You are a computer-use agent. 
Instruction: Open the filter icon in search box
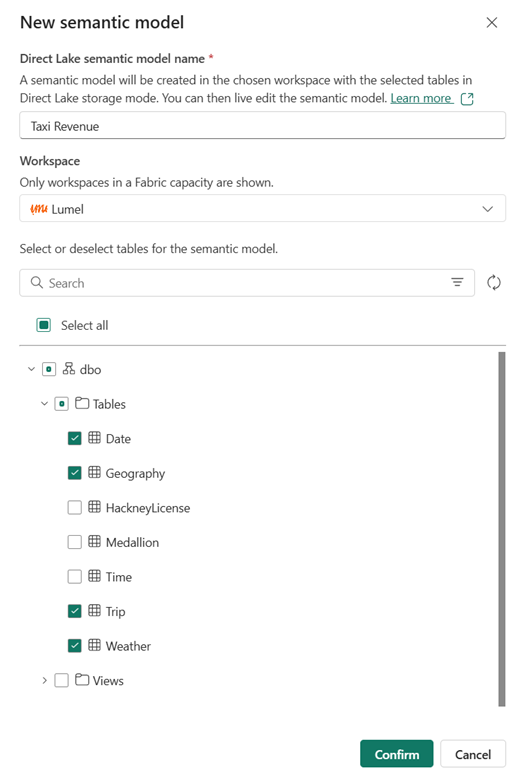click(x=457, y=282)
